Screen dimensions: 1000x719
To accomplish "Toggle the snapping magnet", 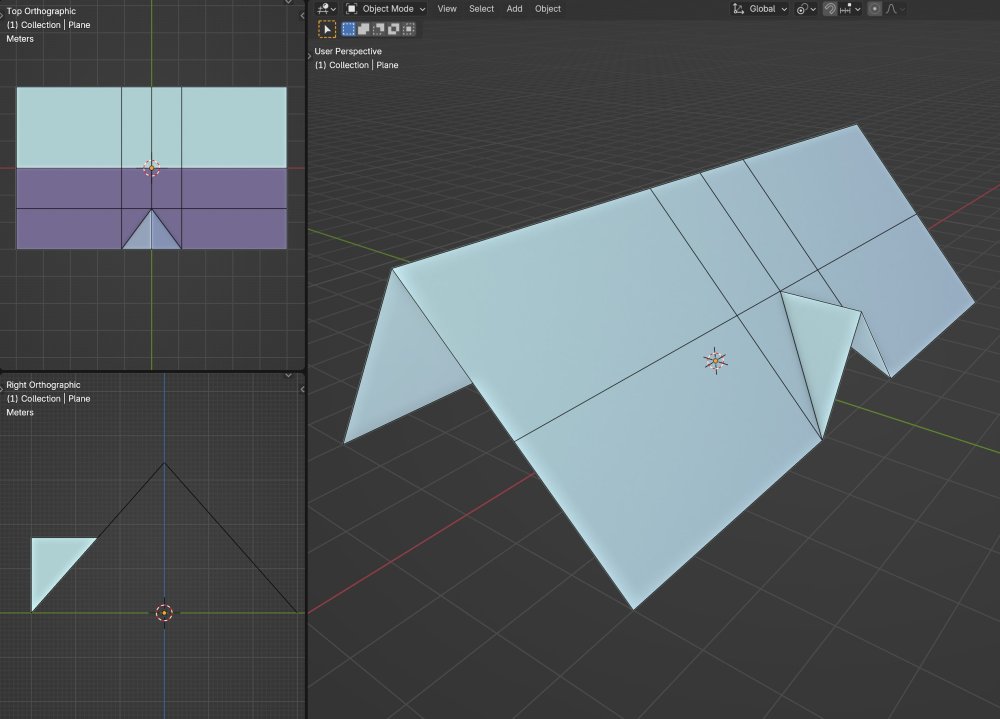I will coord(830,9).
